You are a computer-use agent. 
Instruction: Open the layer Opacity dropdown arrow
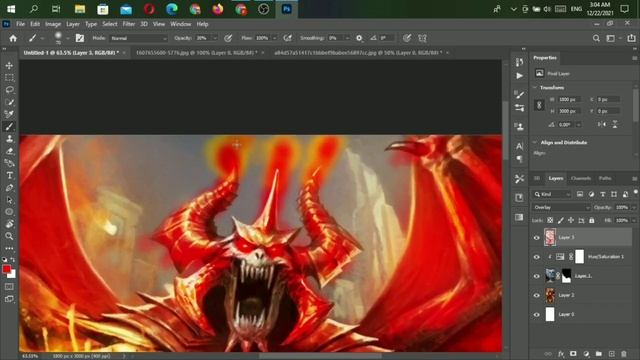(633, 208)
